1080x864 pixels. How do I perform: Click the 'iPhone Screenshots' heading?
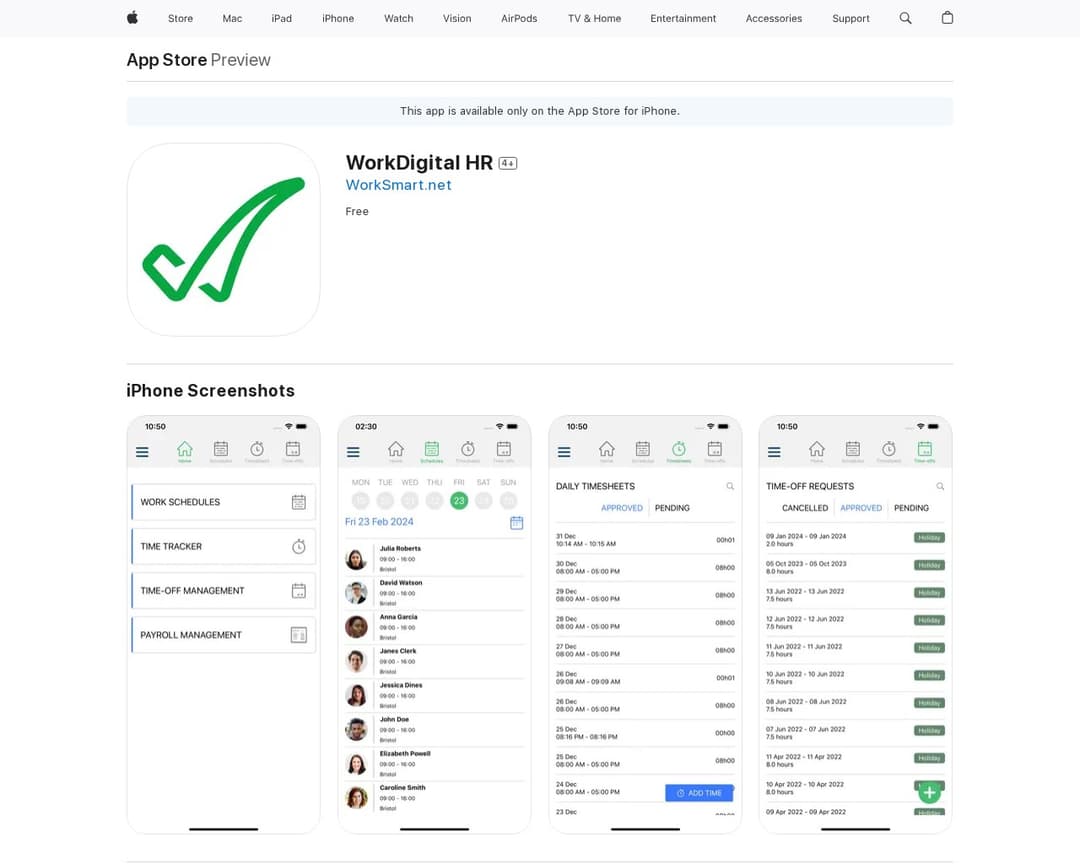pyautogui.click(x=211, y=391)
